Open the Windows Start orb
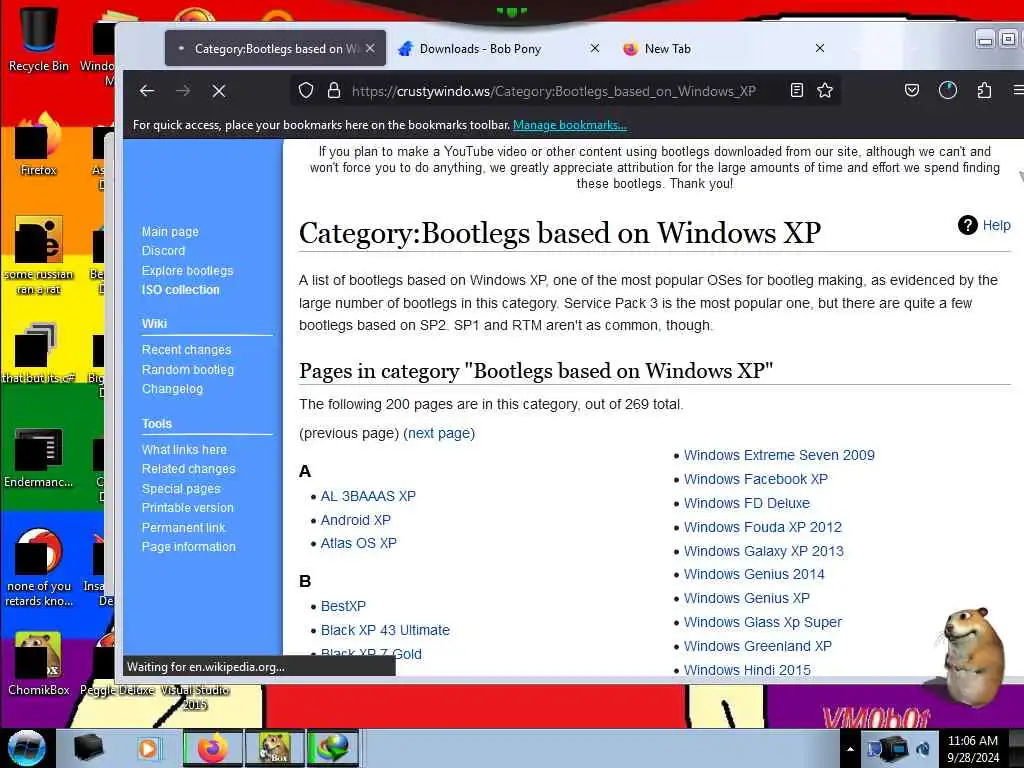Screen dimensions: 1024x768 (x=27, y=748)
